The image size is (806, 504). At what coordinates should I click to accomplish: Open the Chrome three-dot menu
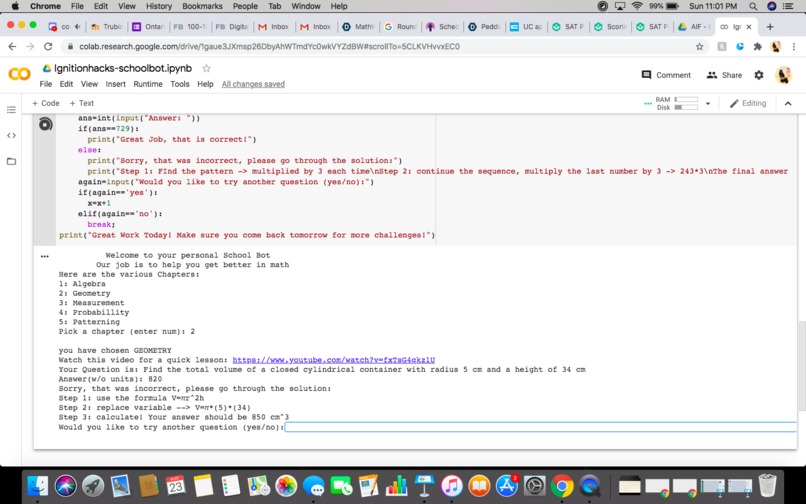(x=794, y=46)
